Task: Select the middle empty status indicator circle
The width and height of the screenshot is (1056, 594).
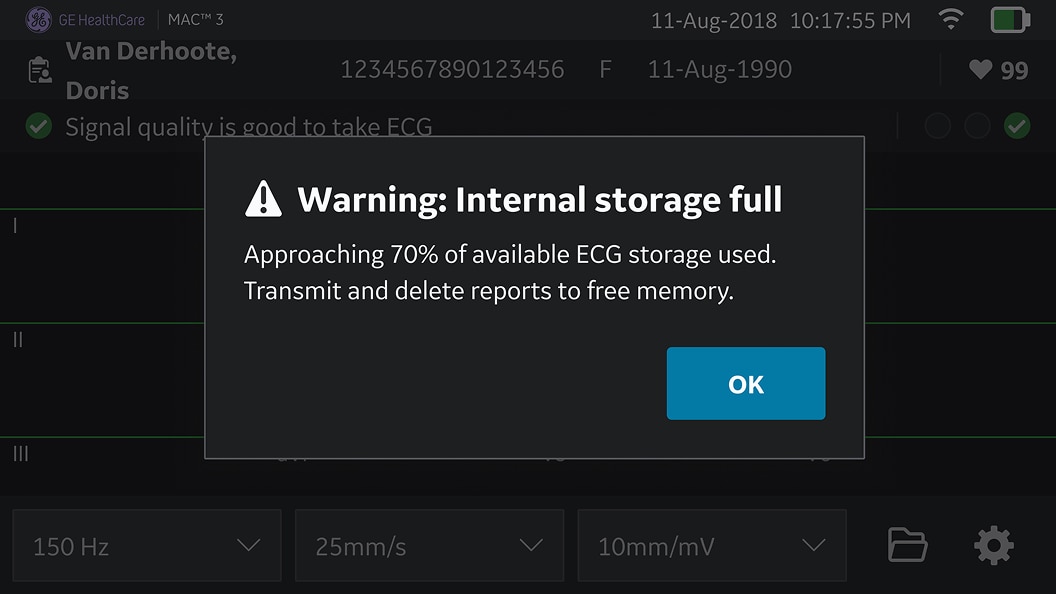Action: [977, 126]
